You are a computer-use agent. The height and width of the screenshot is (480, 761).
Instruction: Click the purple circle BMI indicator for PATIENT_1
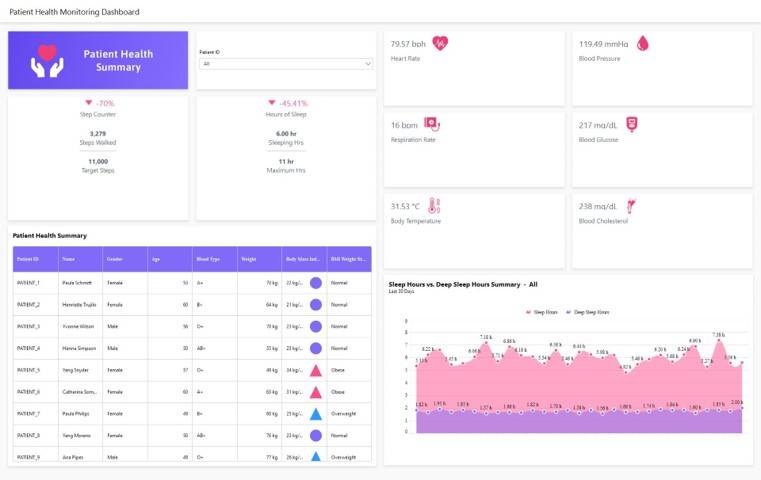(x=316, y=283)
